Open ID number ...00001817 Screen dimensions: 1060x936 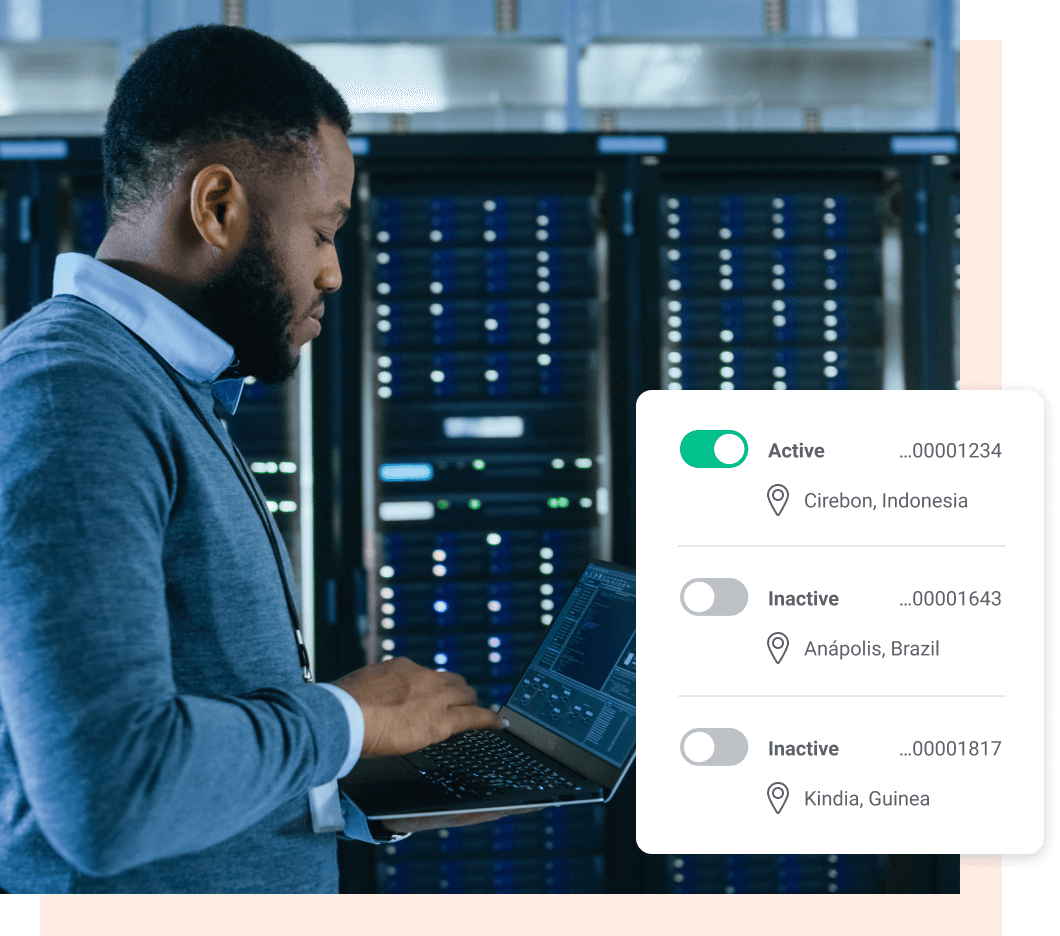(950, 748)
